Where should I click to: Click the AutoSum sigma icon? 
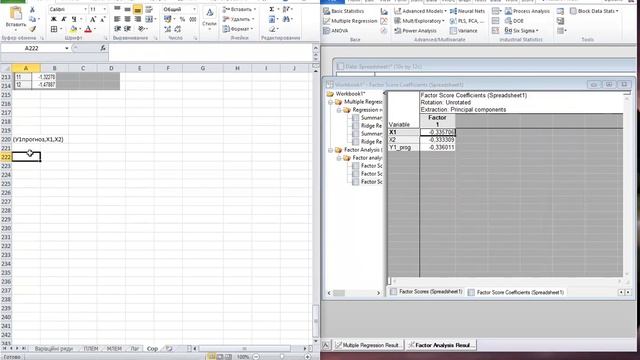click(272, 9)
